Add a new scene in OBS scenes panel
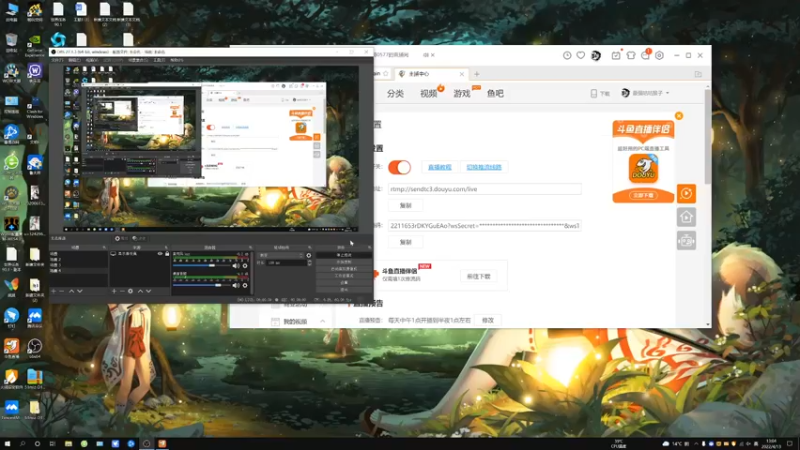Viewport: 800px width, 450px height. (x=54, y=291)
